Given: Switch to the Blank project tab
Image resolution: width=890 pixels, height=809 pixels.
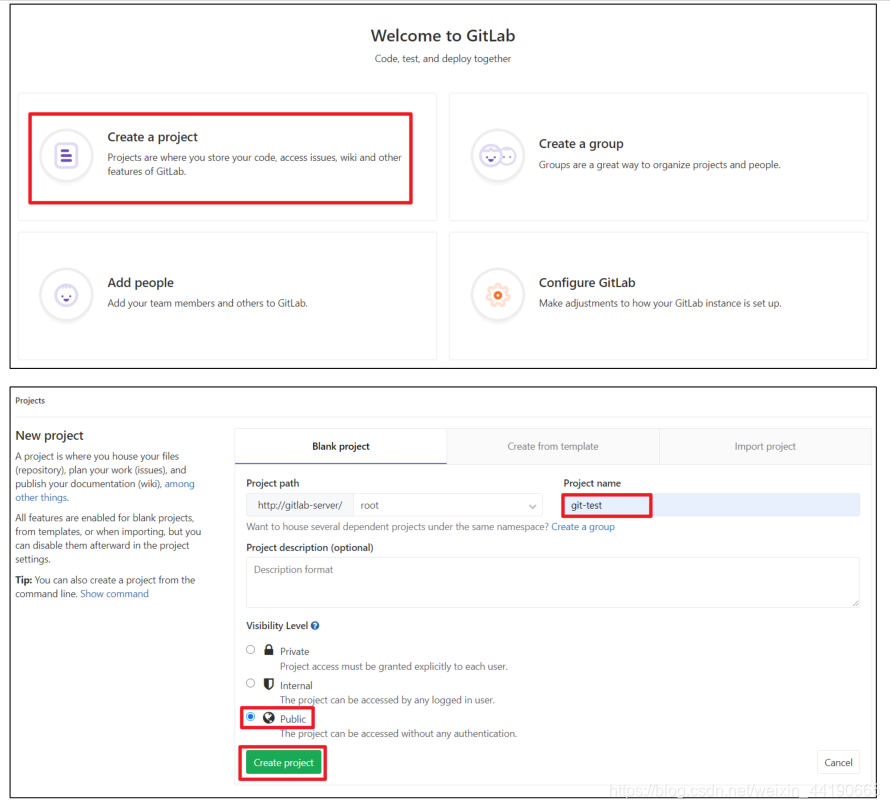Looking at the screenshot, I should [x=341, y=446].
